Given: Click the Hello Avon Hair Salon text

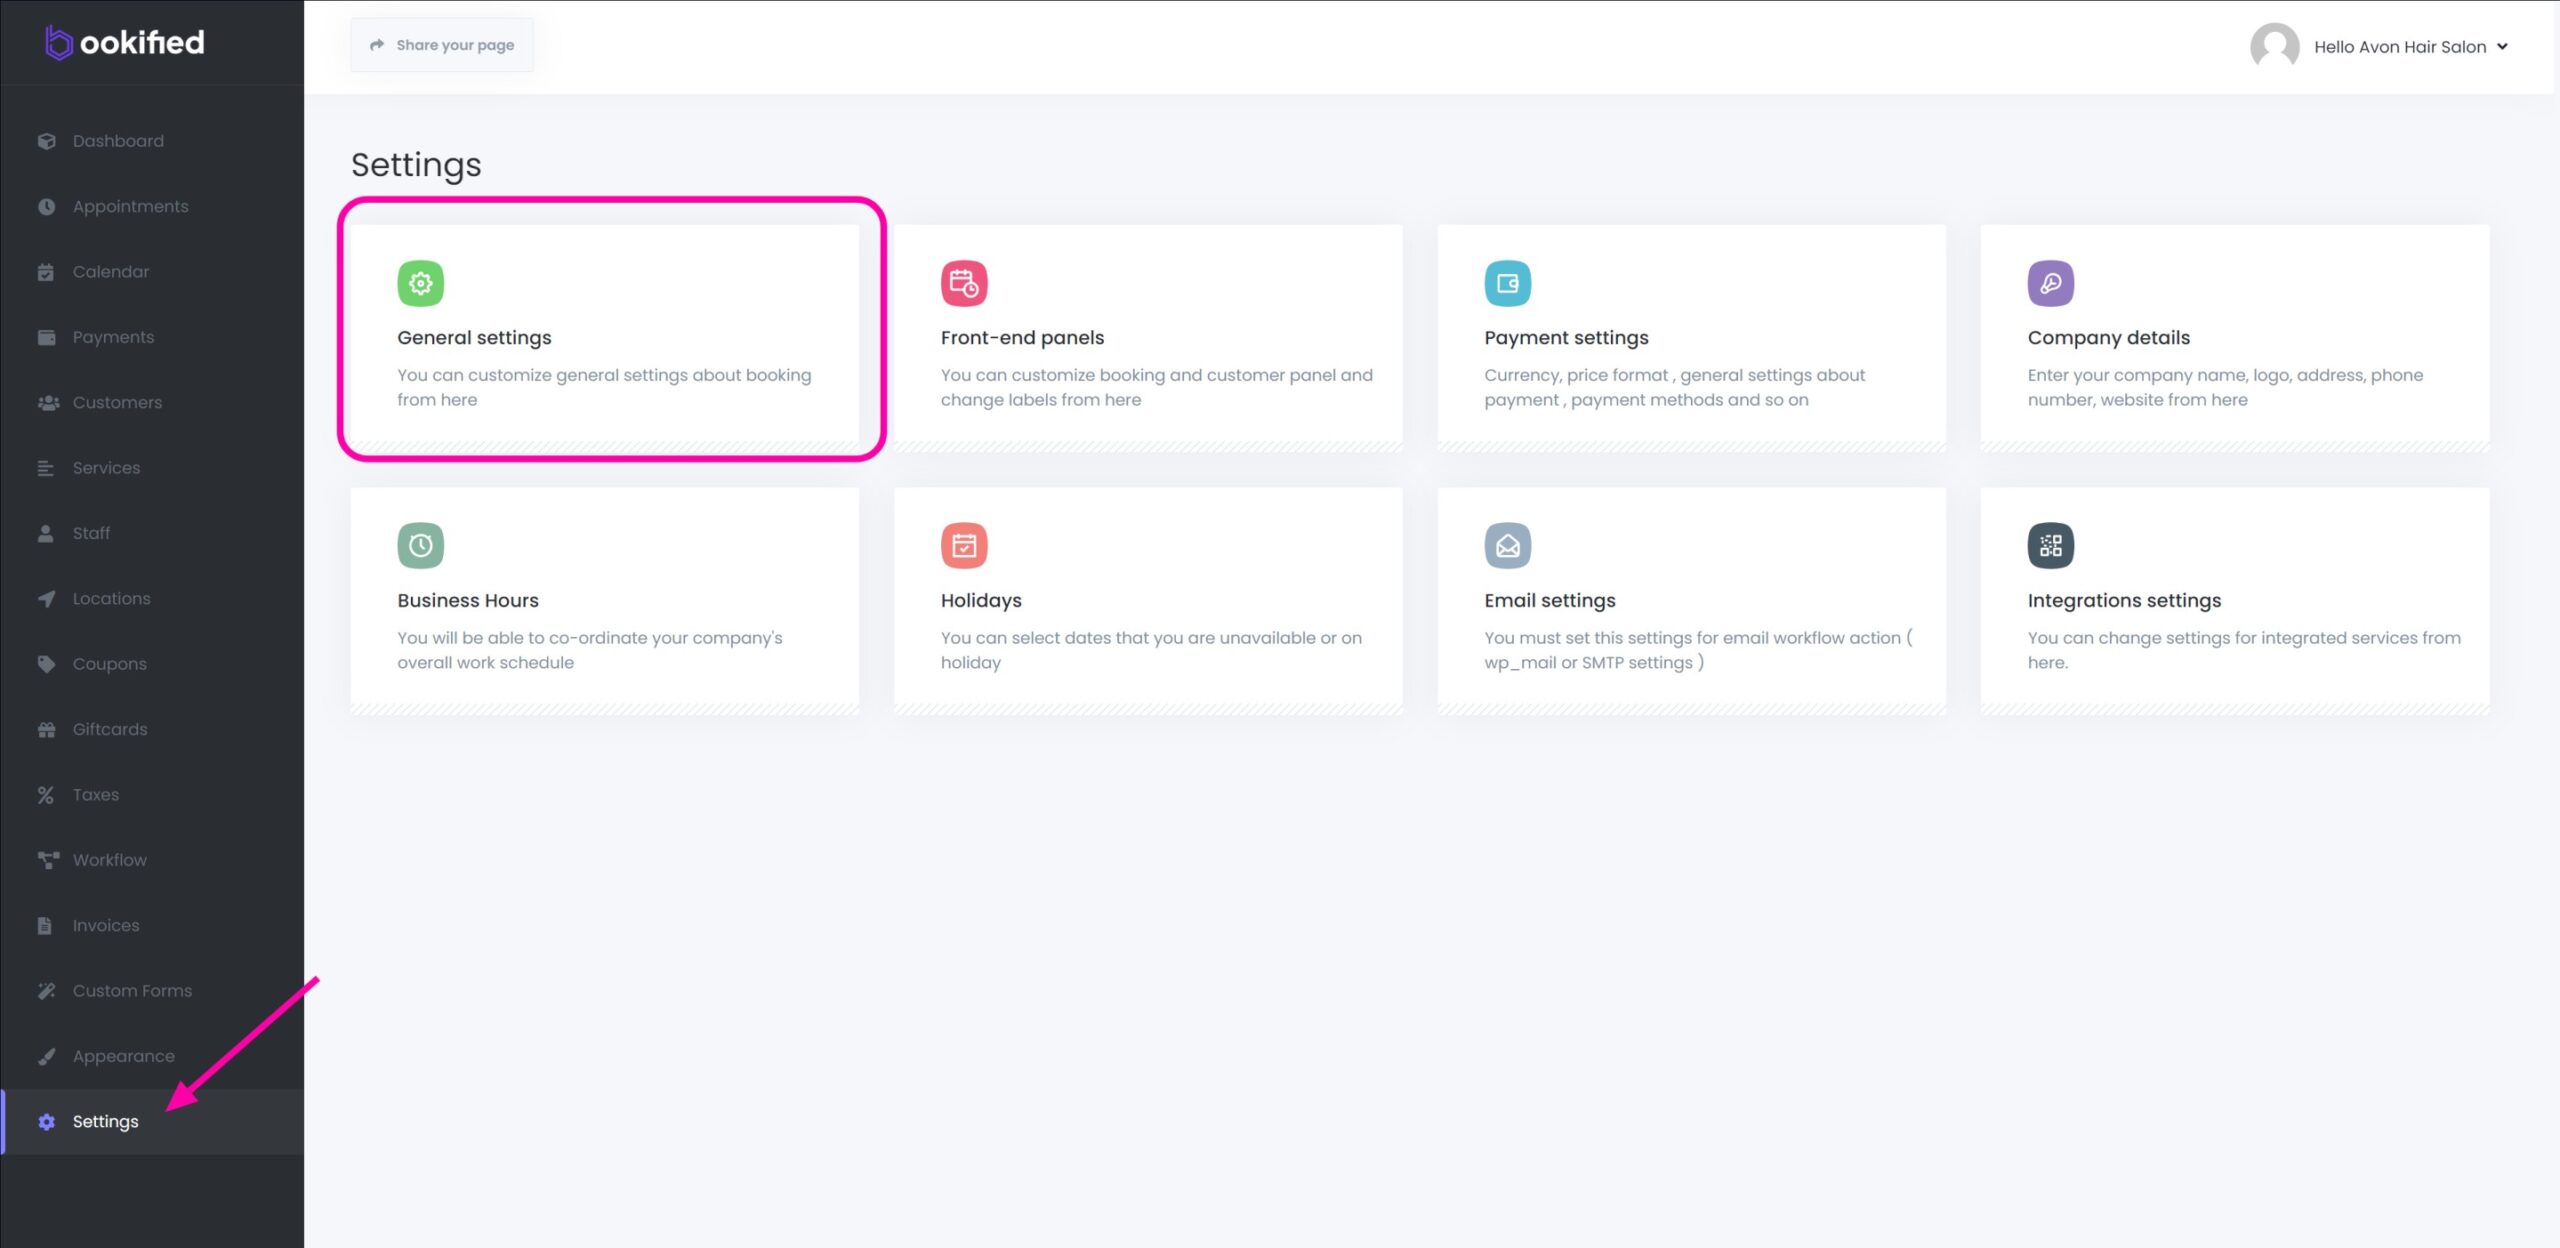Looking at the screenshot, I should 2400,47.
